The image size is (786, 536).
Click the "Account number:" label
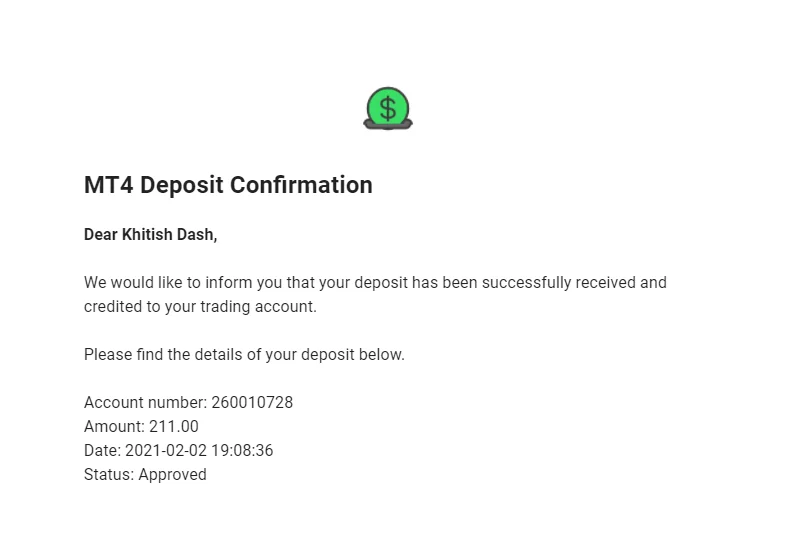point(145,403)
